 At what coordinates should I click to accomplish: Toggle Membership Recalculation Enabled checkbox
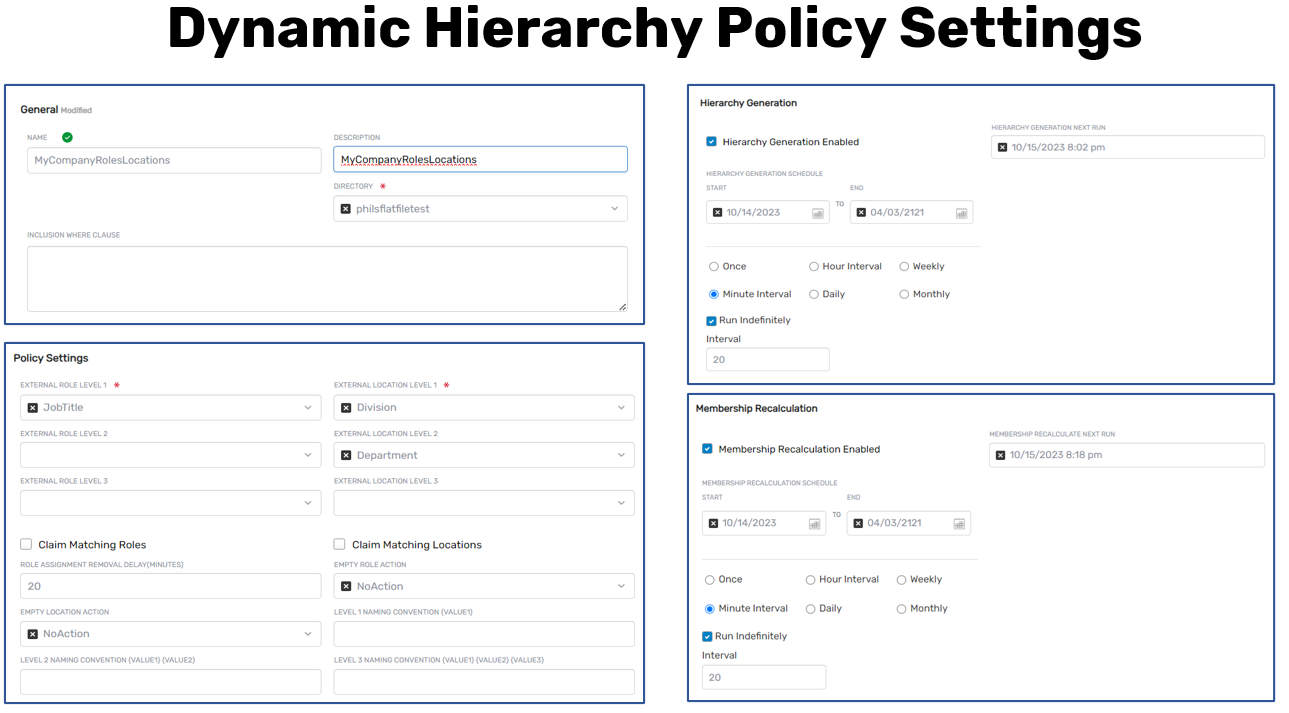[x=708, y=449]
